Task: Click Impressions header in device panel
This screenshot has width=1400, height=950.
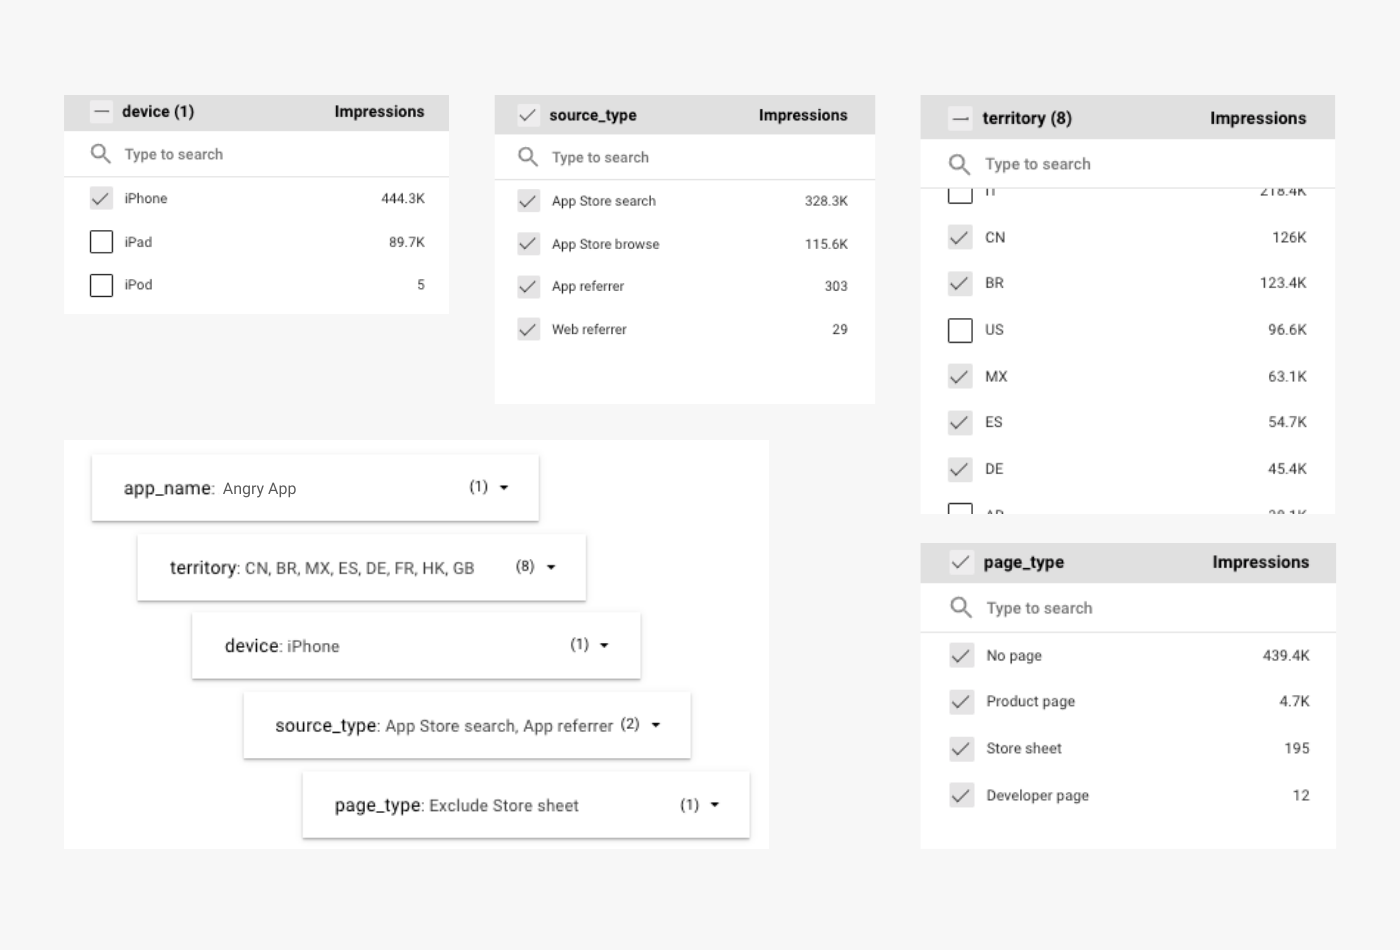Action: coord(379,112)
